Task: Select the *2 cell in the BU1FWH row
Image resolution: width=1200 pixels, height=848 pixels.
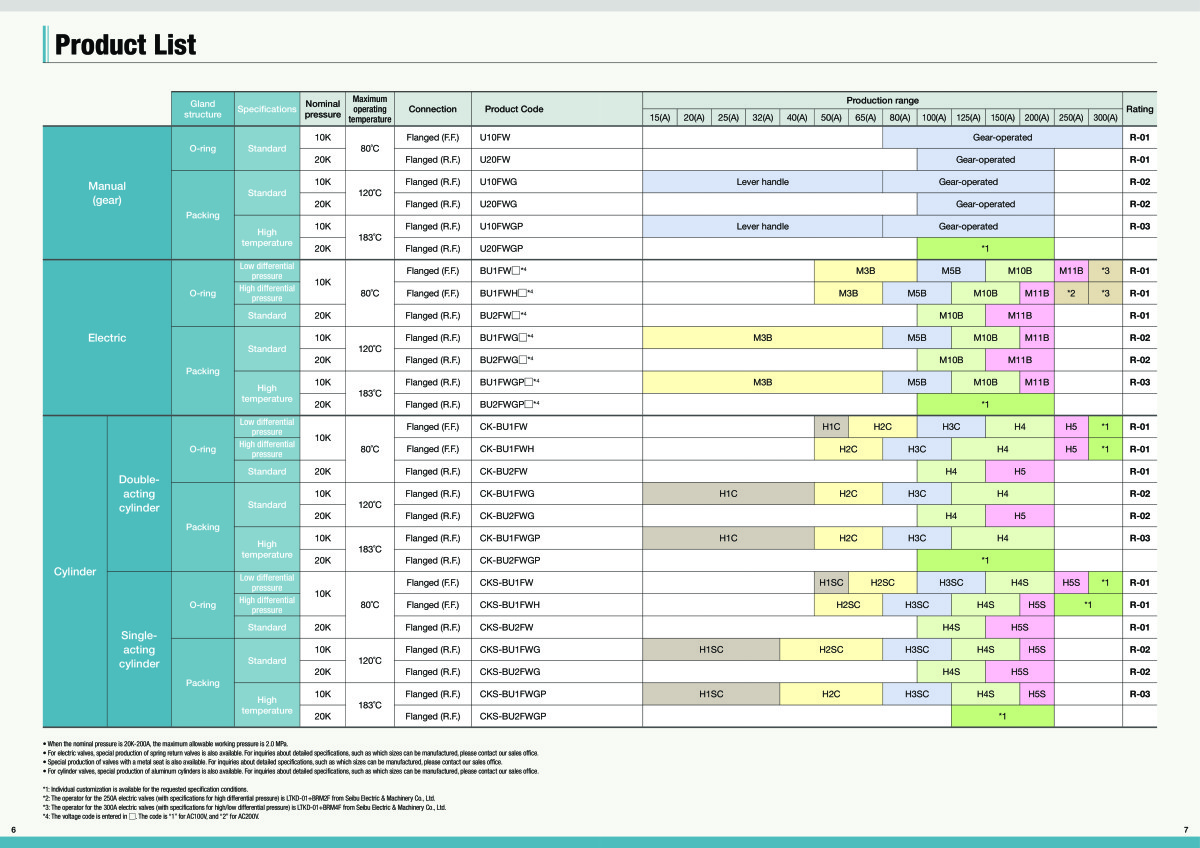Action: click(1071, 293)
